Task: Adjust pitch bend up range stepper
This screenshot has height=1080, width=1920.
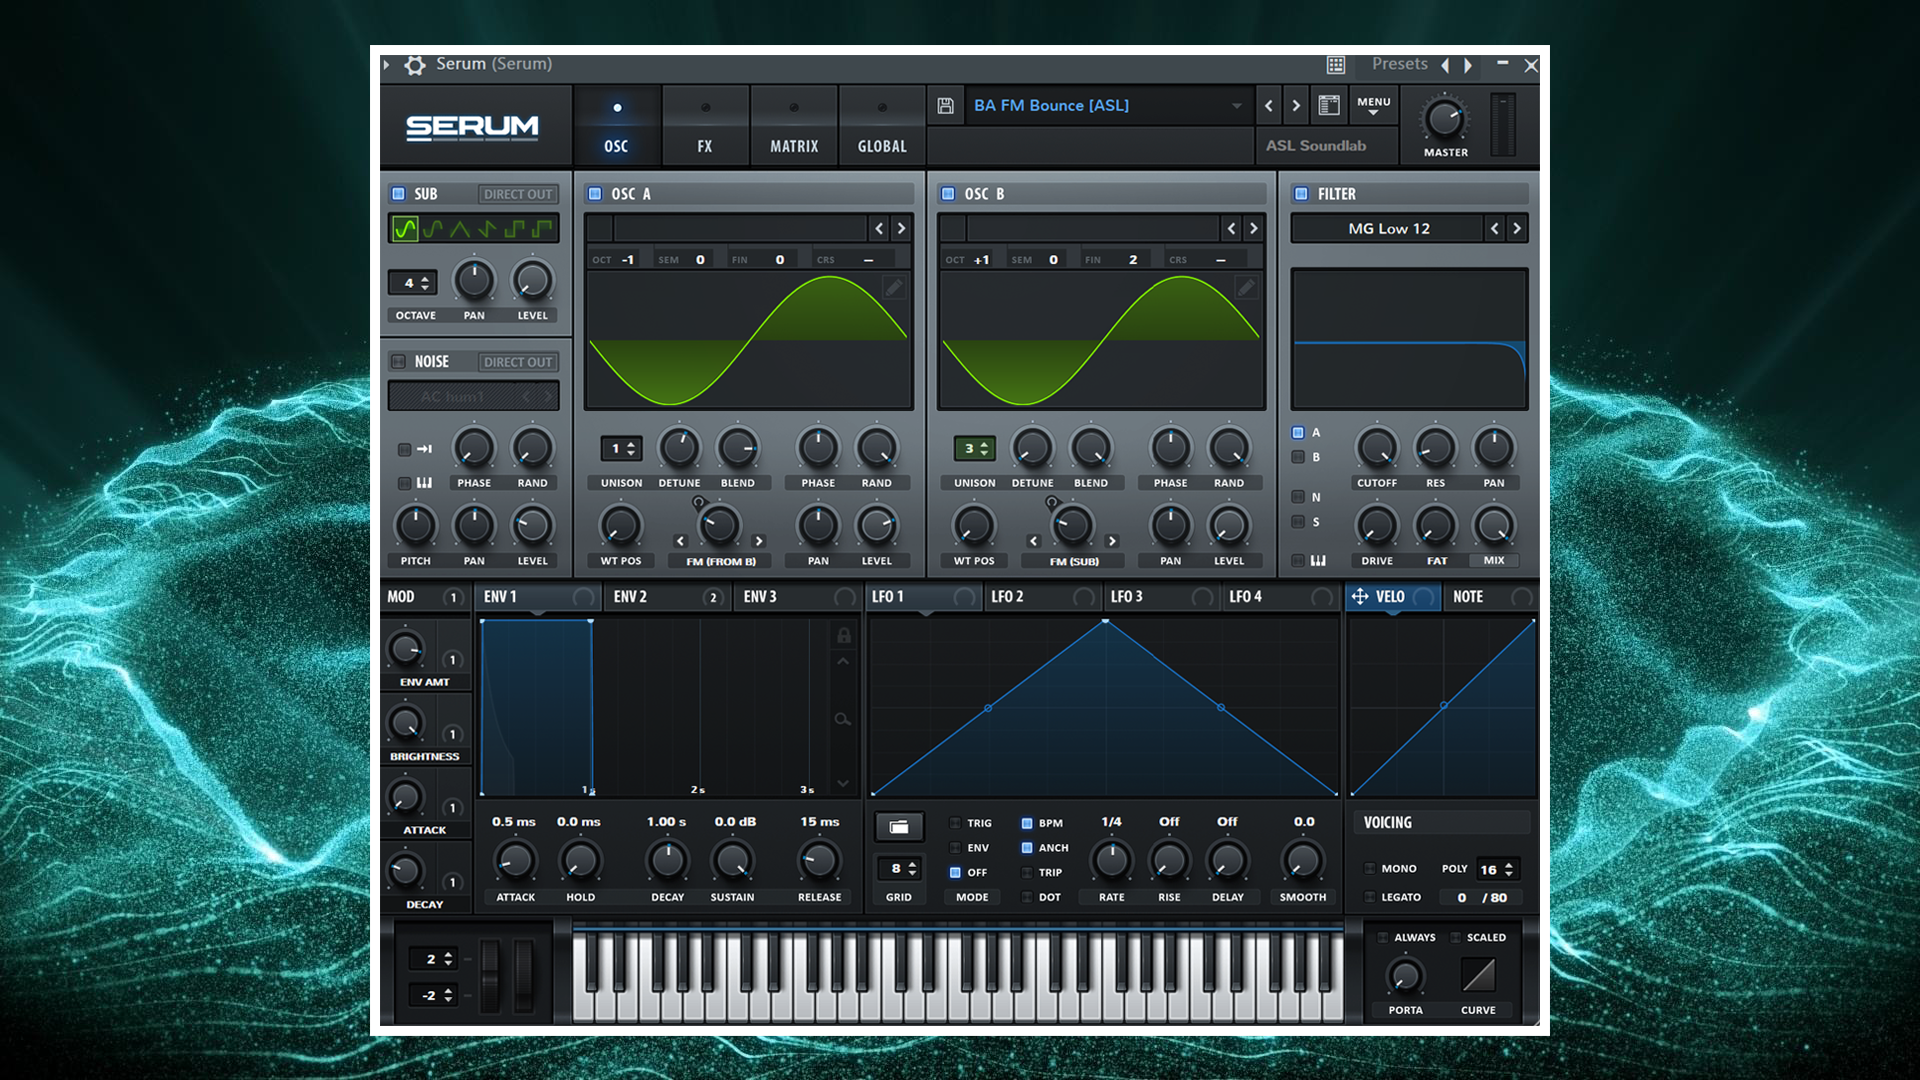Action: (433, 958)
